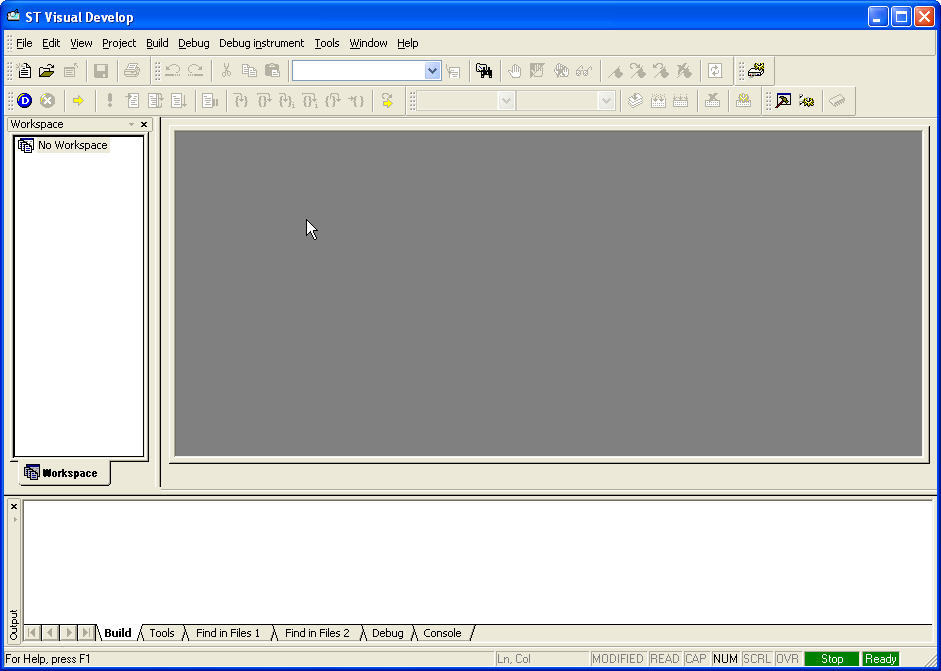Click inside the find text input field

[358, 71]
